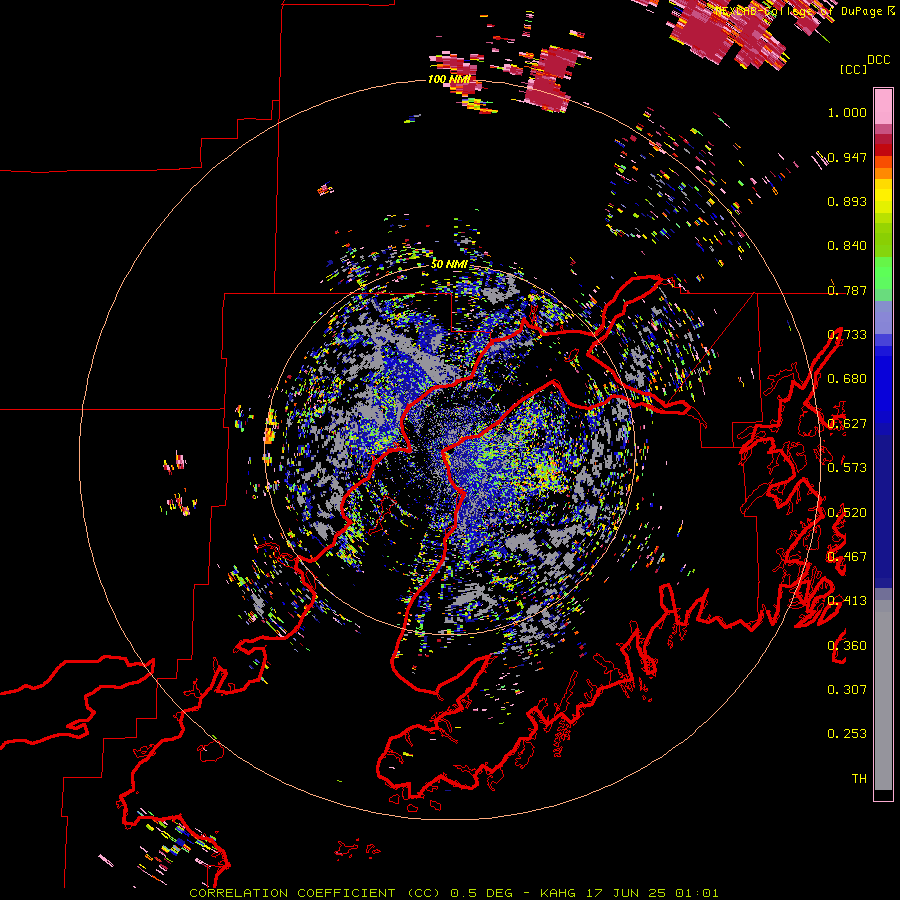
Task: Pick the light pink swatch atop the scale
Action: [x=883, y=106]
